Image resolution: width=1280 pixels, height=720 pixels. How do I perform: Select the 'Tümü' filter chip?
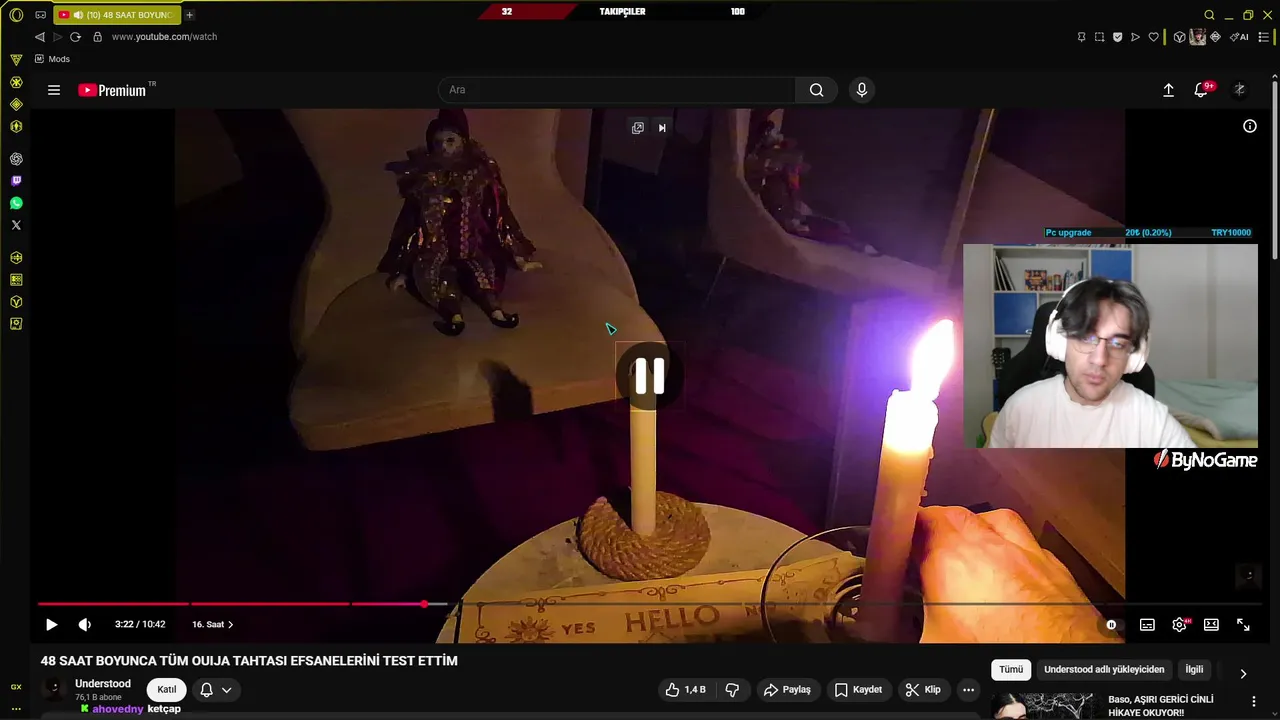click(1011, 669)
